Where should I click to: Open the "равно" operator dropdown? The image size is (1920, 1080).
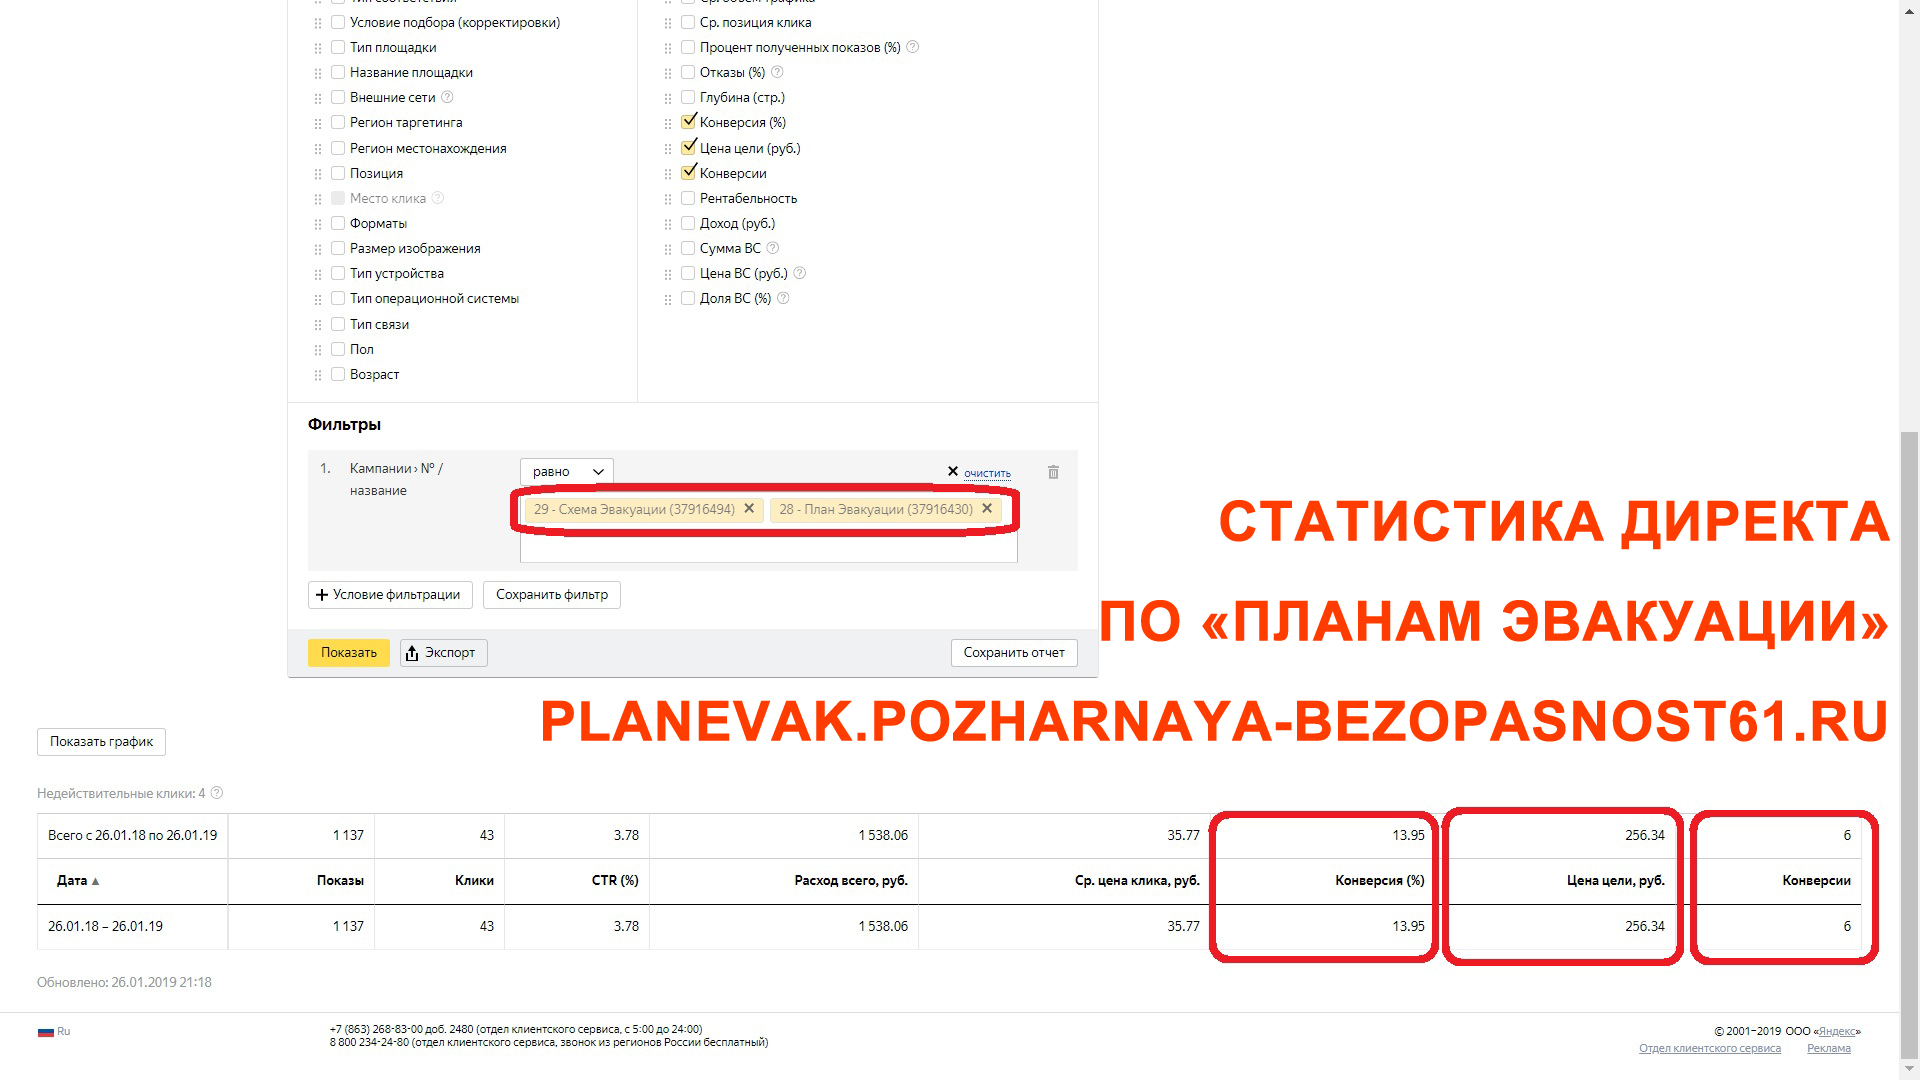pyautogui.click(x=566, y=471)
